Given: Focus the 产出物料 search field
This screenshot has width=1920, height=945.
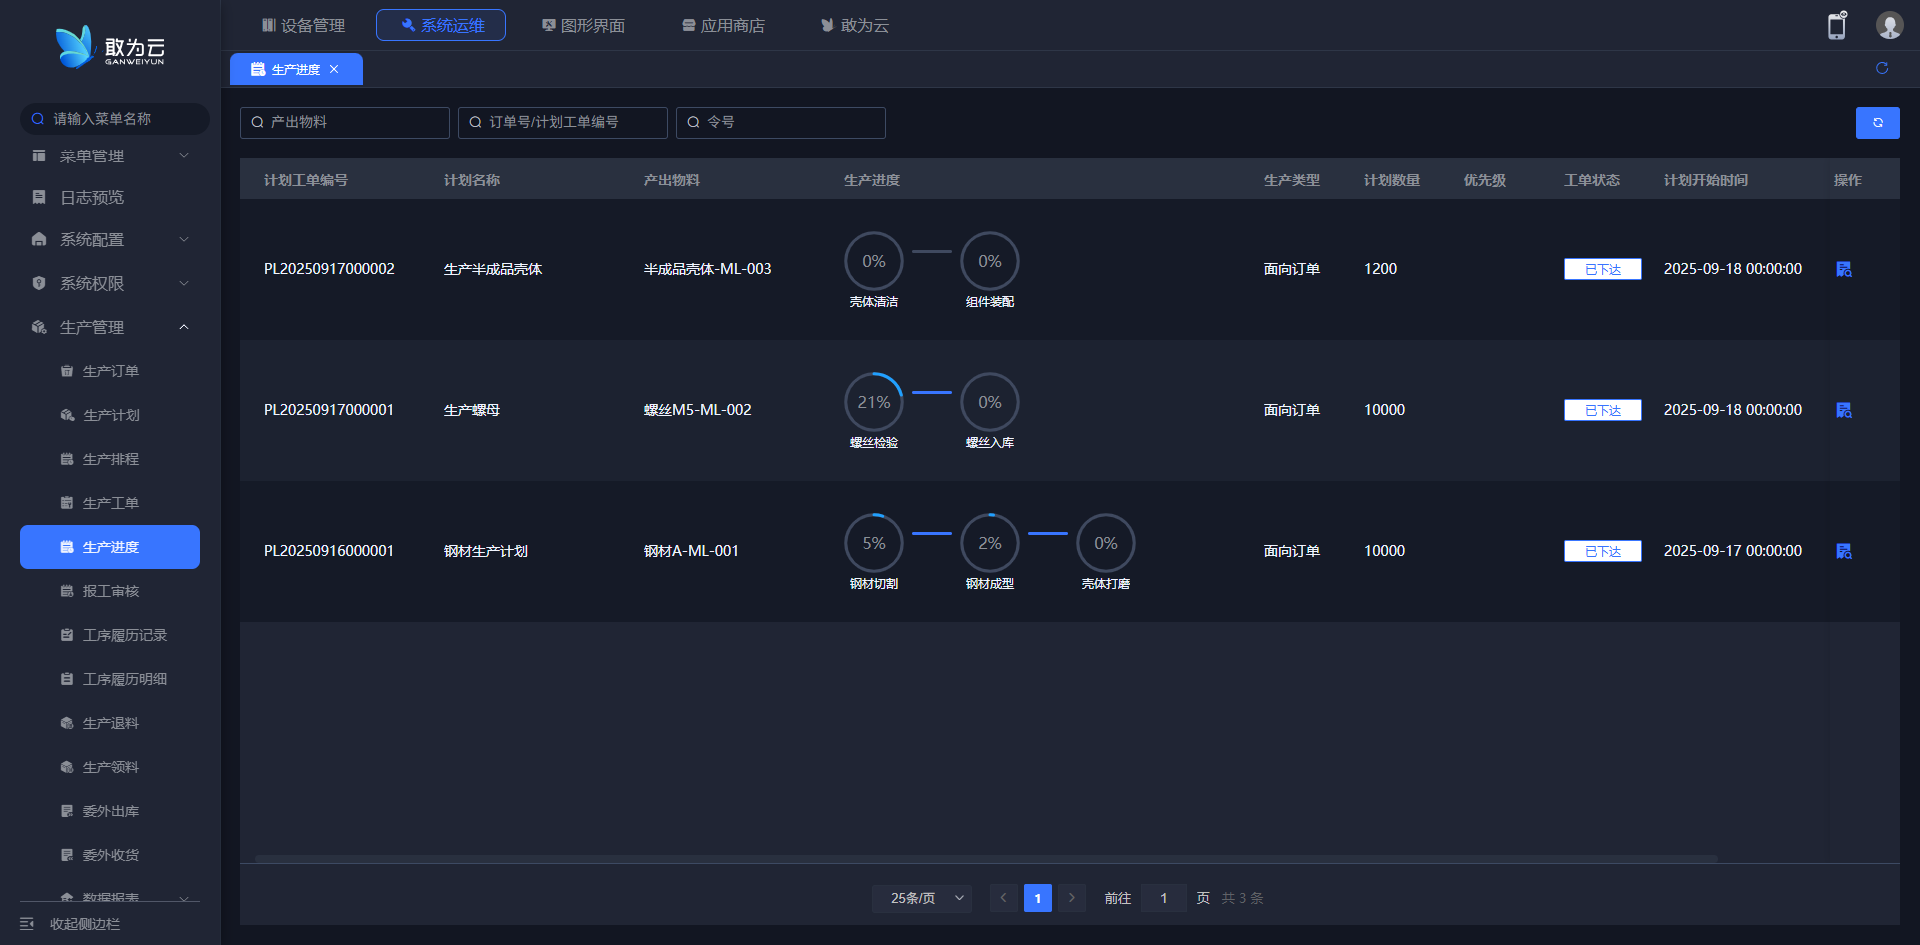Looking at the screenshot, I should pos(345,122).
